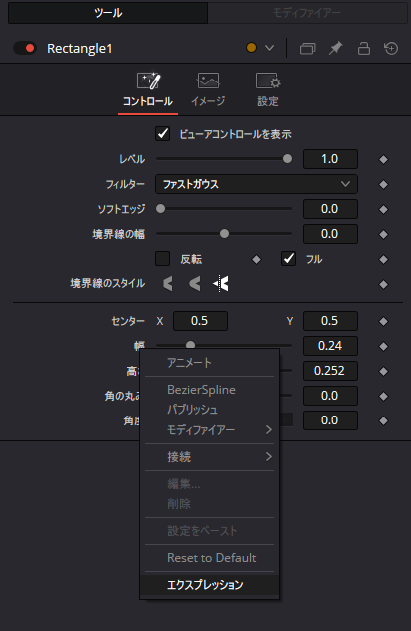Click the ソフトエッジ keyframe diamond
This screenshot has width=411, height=631.
tap(383, 209)
